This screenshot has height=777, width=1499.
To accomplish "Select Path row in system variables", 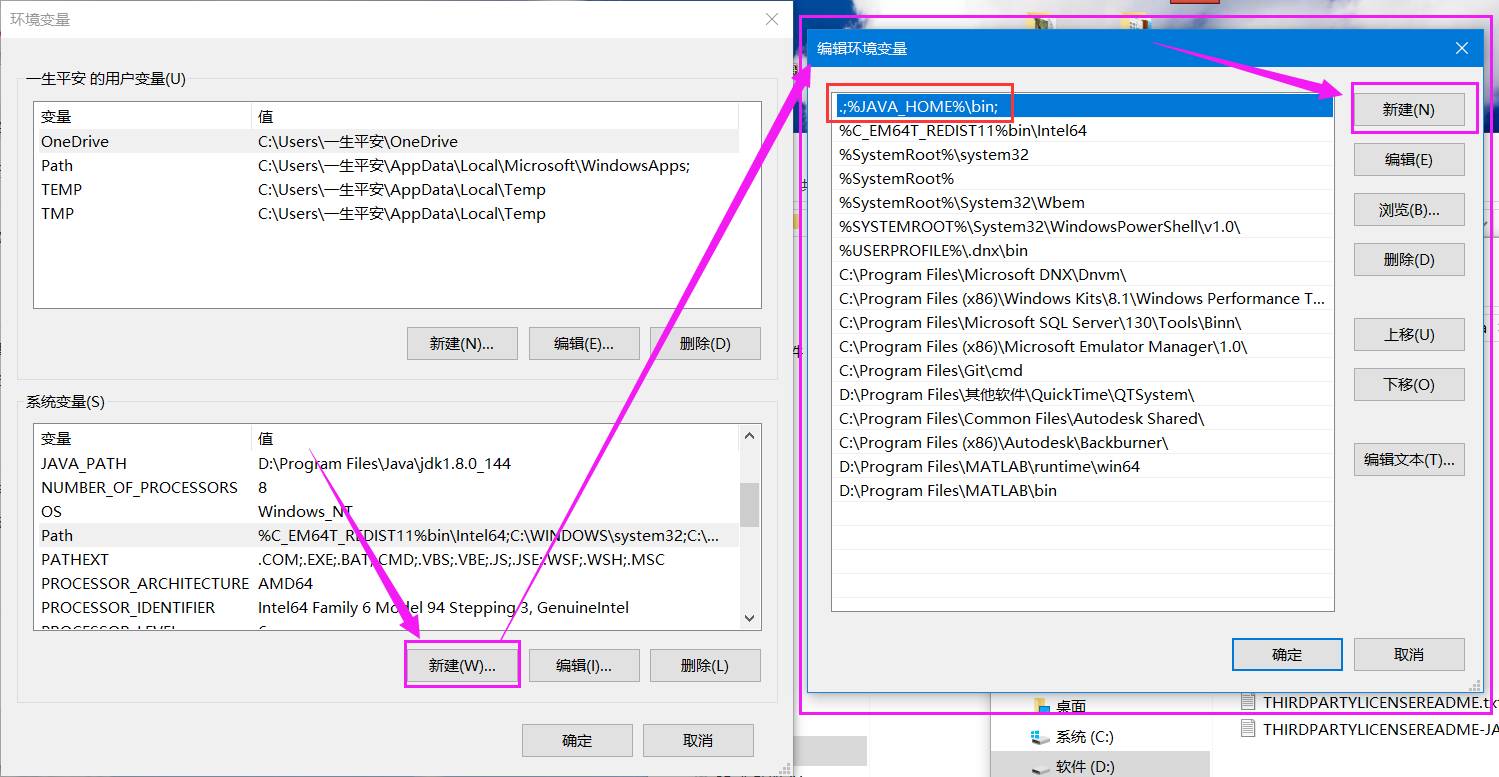I will [x=387, y=535].
